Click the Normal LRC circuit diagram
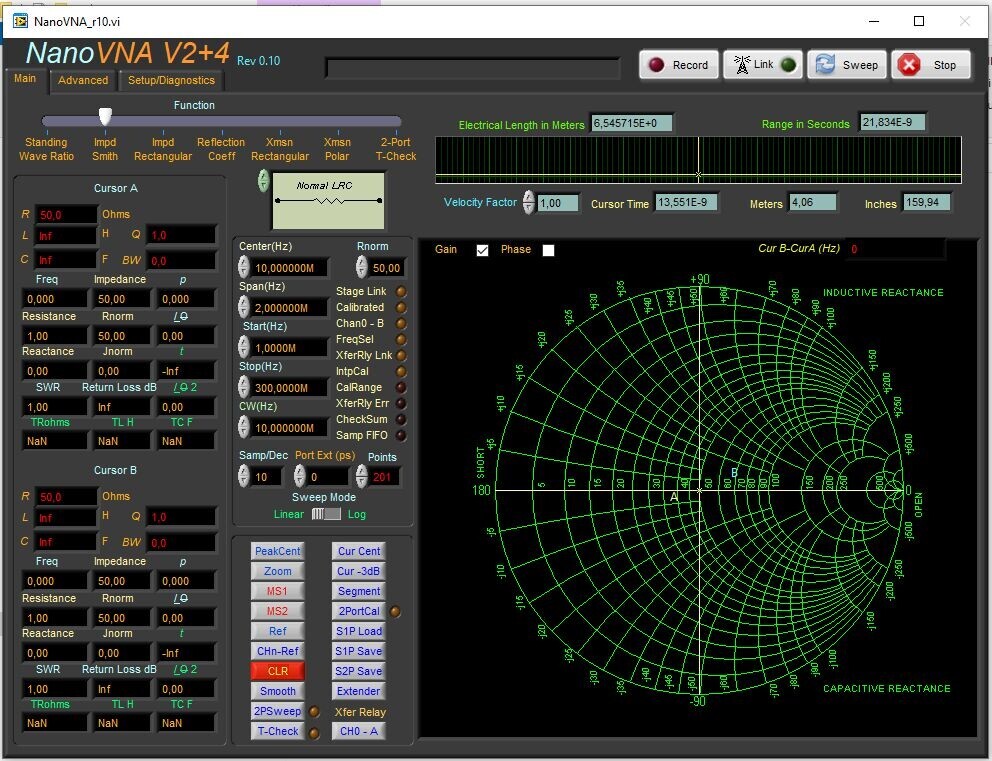Viewport: 992px width, 761px height. pyautogui.click(x=328, y=201)
